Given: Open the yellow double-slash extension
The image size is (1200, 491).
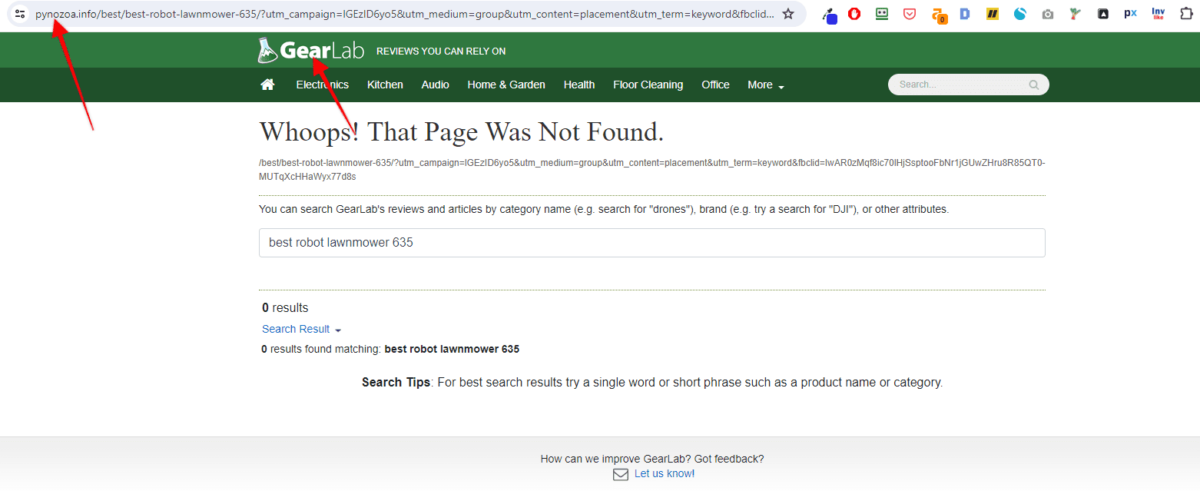Looking at the screenshot, I should pos(992,14).
